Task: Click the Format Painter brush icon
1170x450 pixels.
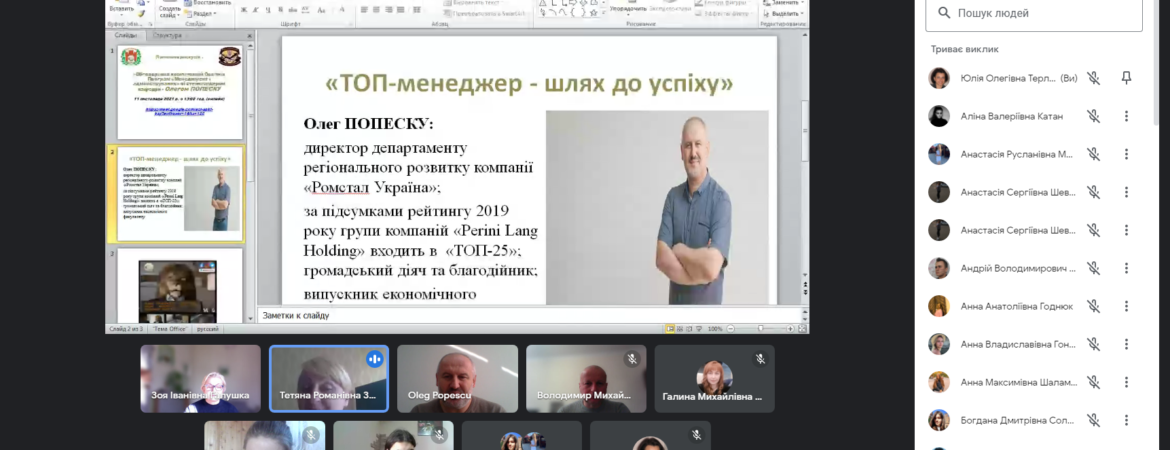Action: tap(142, 13)
